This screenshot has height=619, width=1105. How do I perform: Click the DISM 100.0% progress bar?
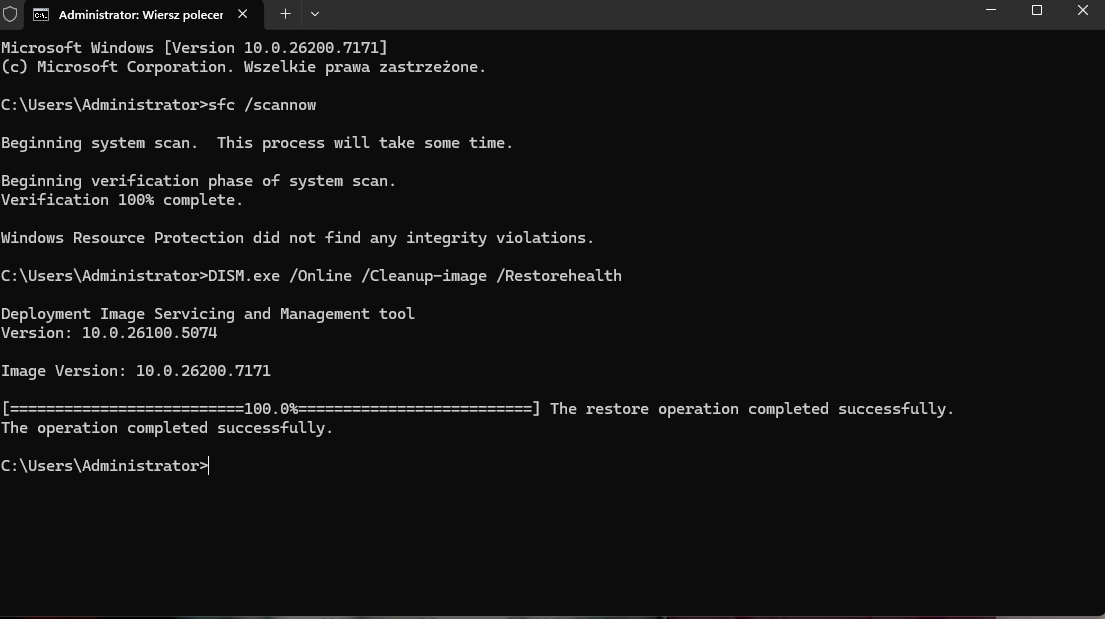[270, 409]
